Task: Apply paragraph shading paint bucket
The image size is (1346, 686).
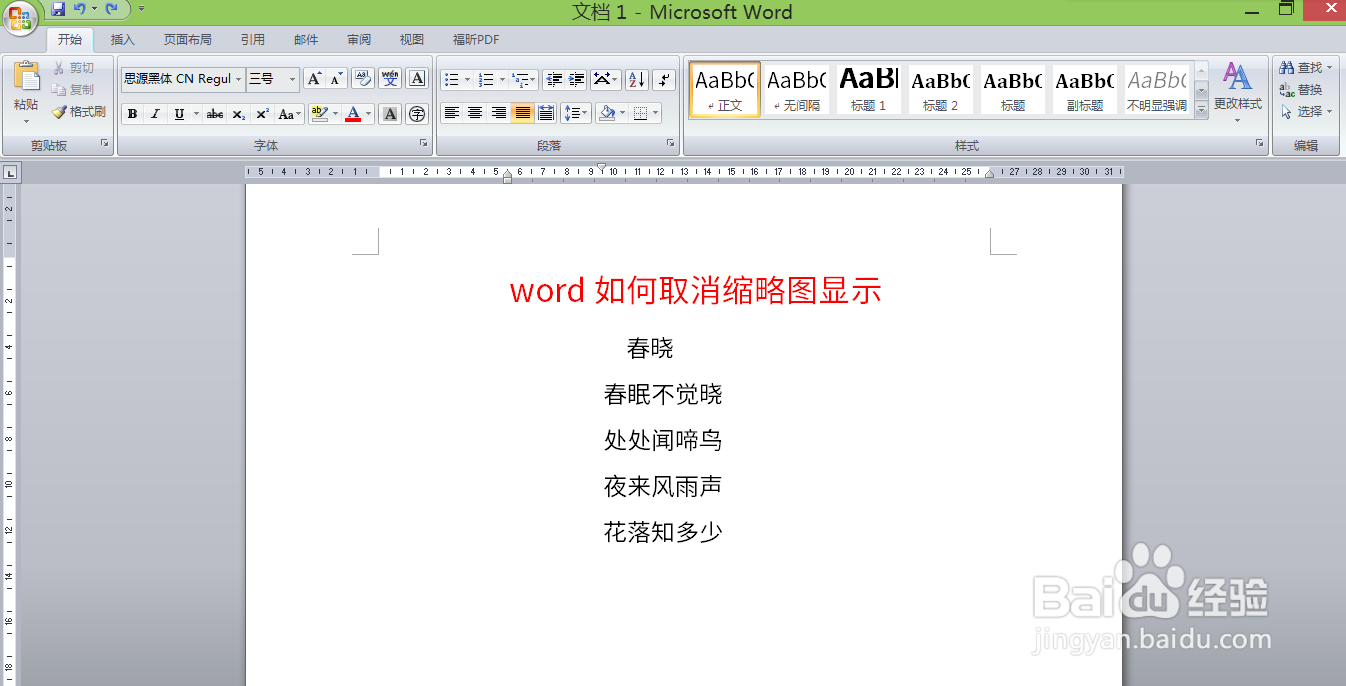Action: (605, 113)
